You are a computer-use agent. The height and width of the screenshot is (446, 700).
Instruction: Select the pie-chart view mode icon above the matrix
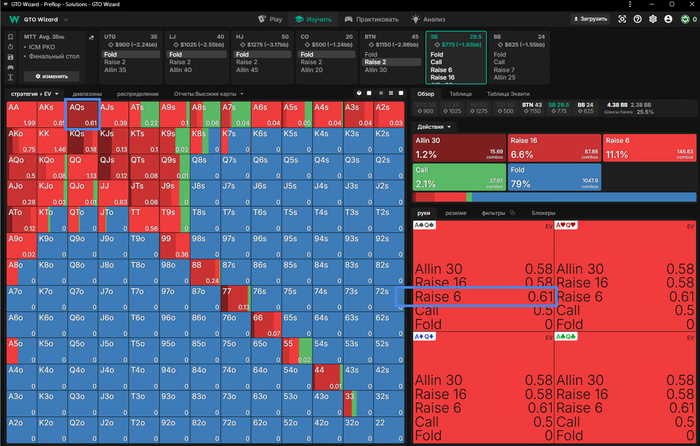point(359,93)
